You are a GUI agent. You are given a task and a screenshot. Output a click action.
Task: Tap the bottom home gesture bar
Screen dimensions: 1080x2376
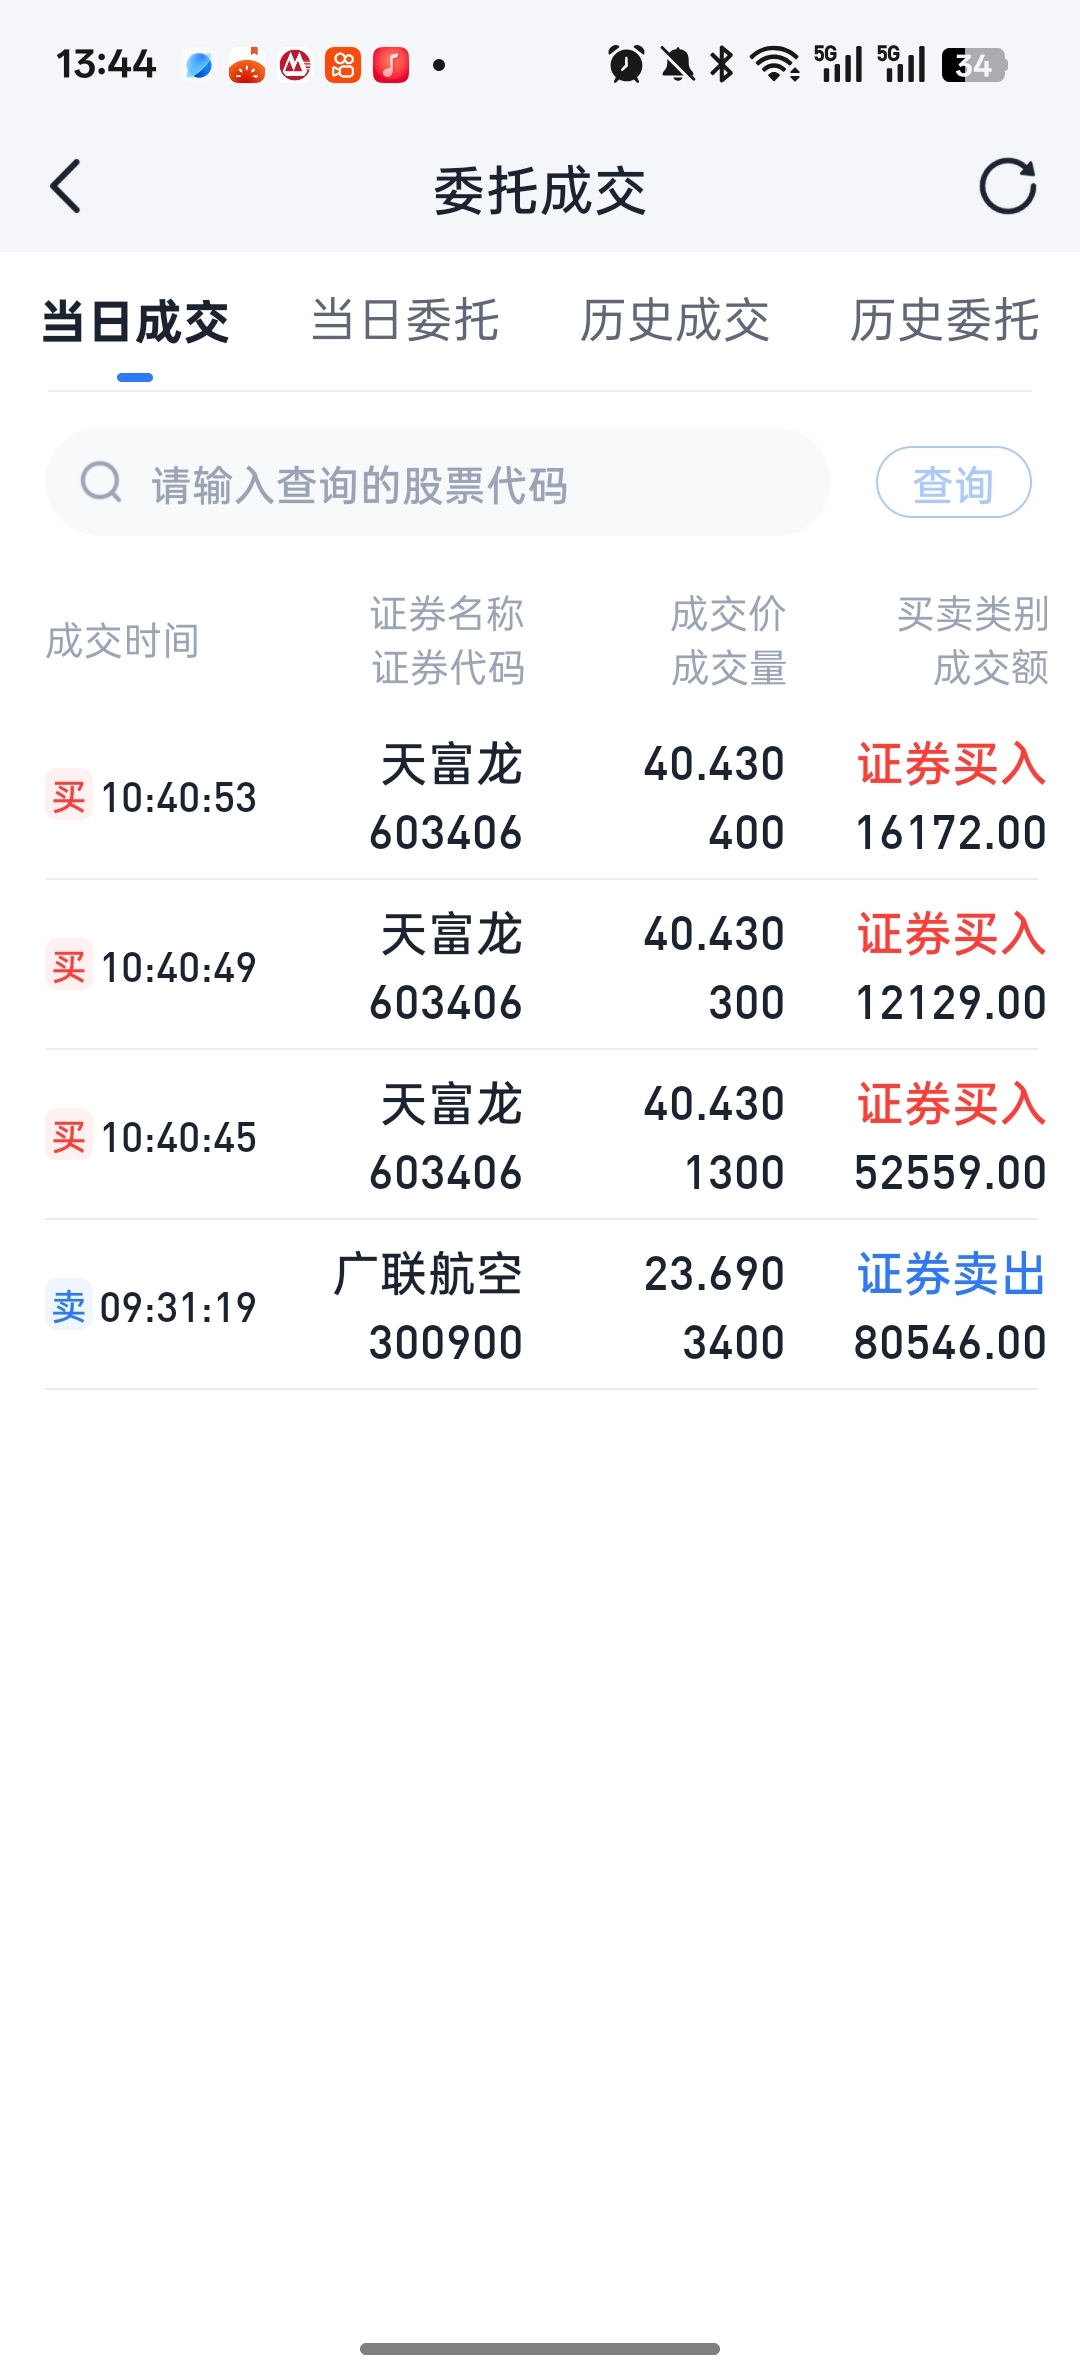[x=540, y=2348]
